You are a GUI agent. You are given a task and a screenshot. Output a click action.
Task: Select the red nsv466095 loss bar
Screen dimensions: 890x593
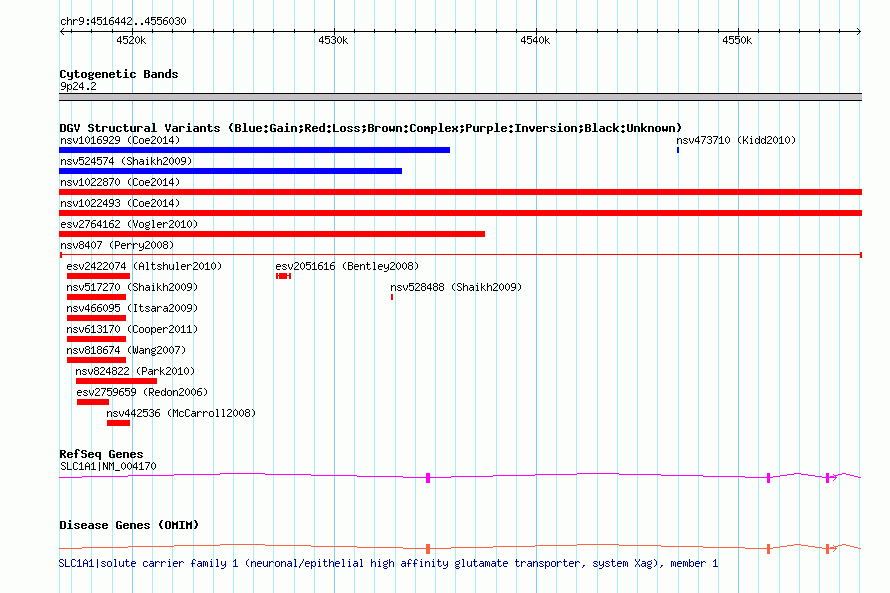pyautogui.click(x=96, y=318)
